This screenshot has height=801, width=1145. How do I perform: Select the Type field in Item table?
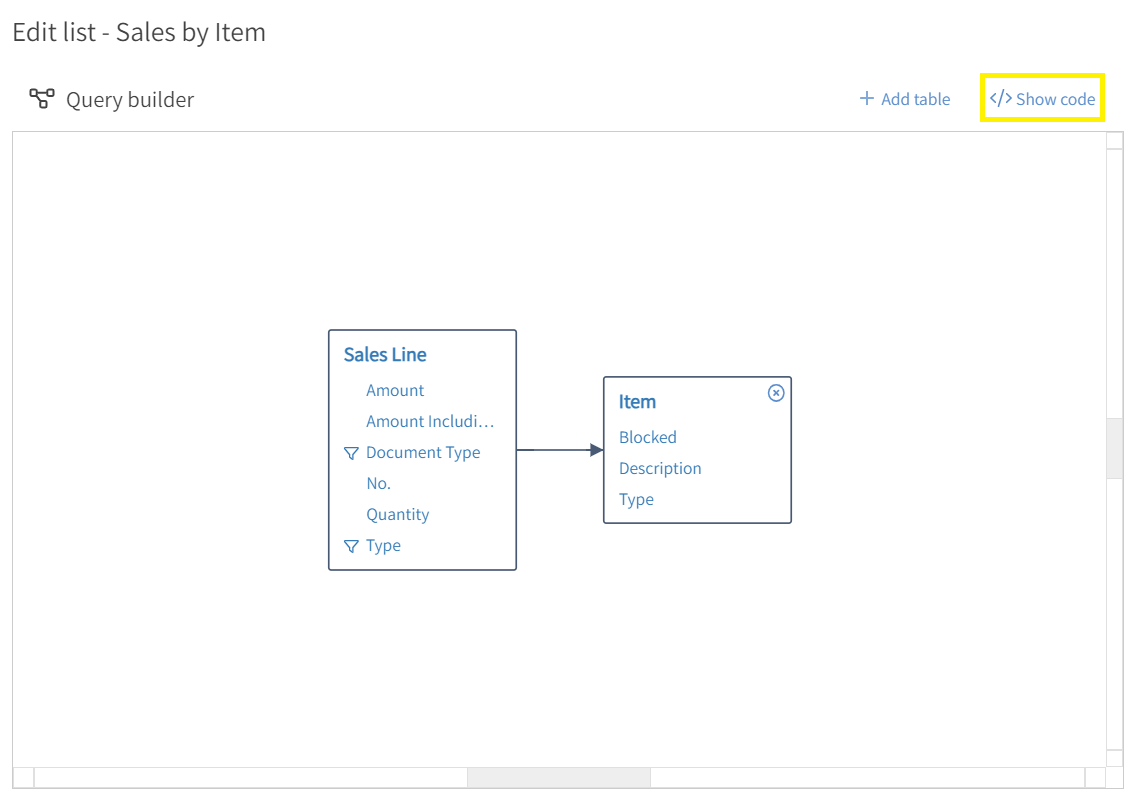point(636,500)
